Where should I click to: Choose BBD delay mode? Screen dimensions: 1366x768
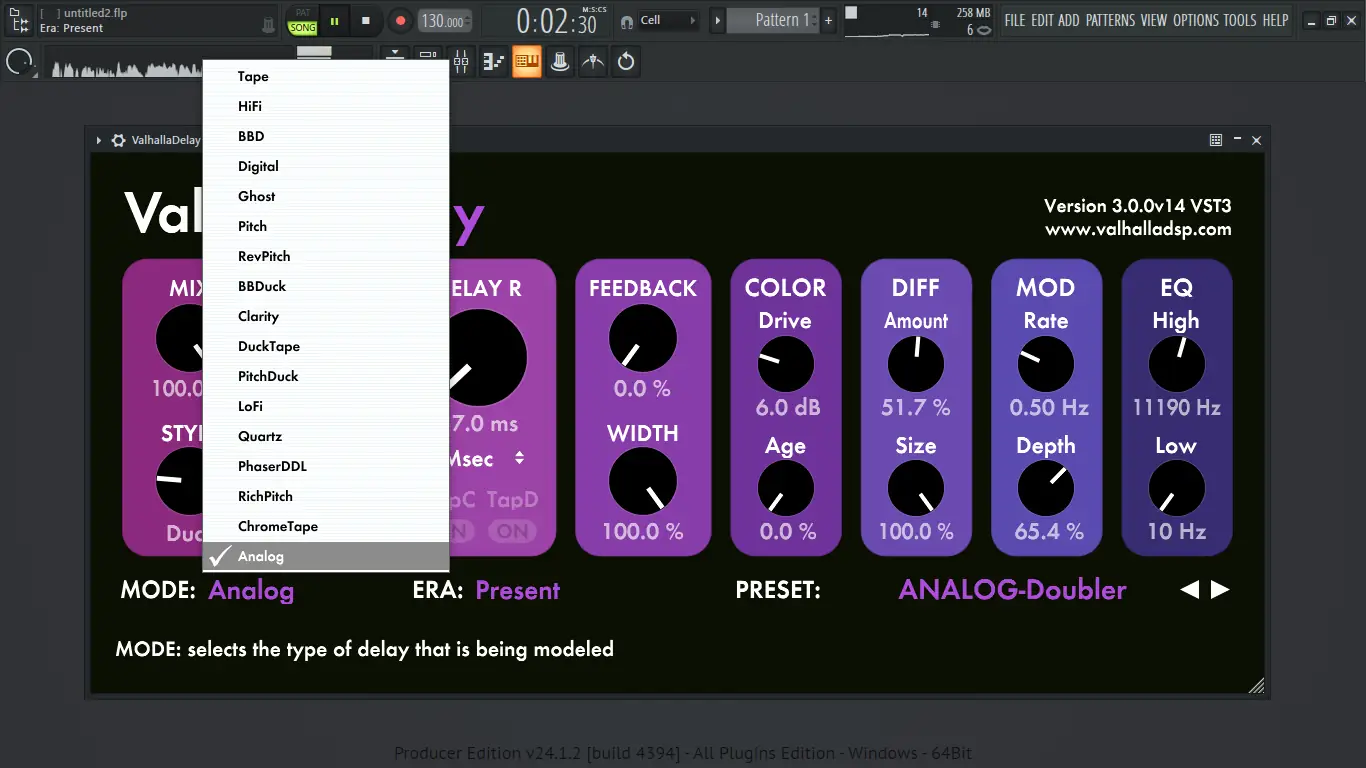click(326, 136)
